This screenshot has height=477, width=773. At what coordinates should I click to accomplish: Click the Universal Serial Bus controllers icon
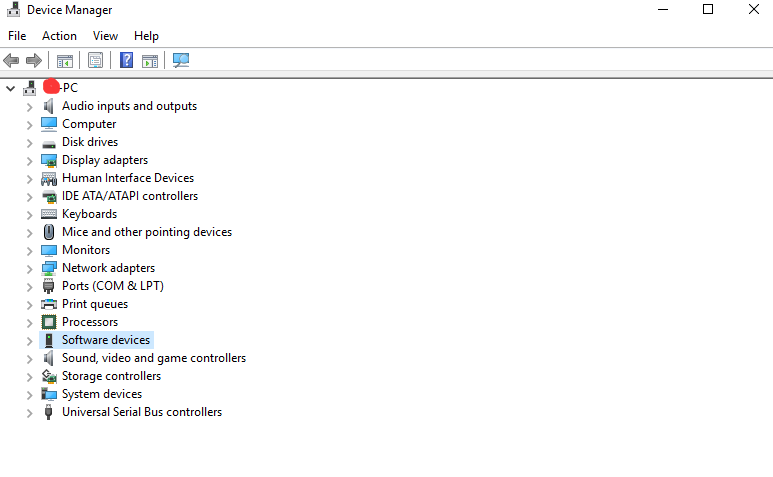[x=48, y=412]
